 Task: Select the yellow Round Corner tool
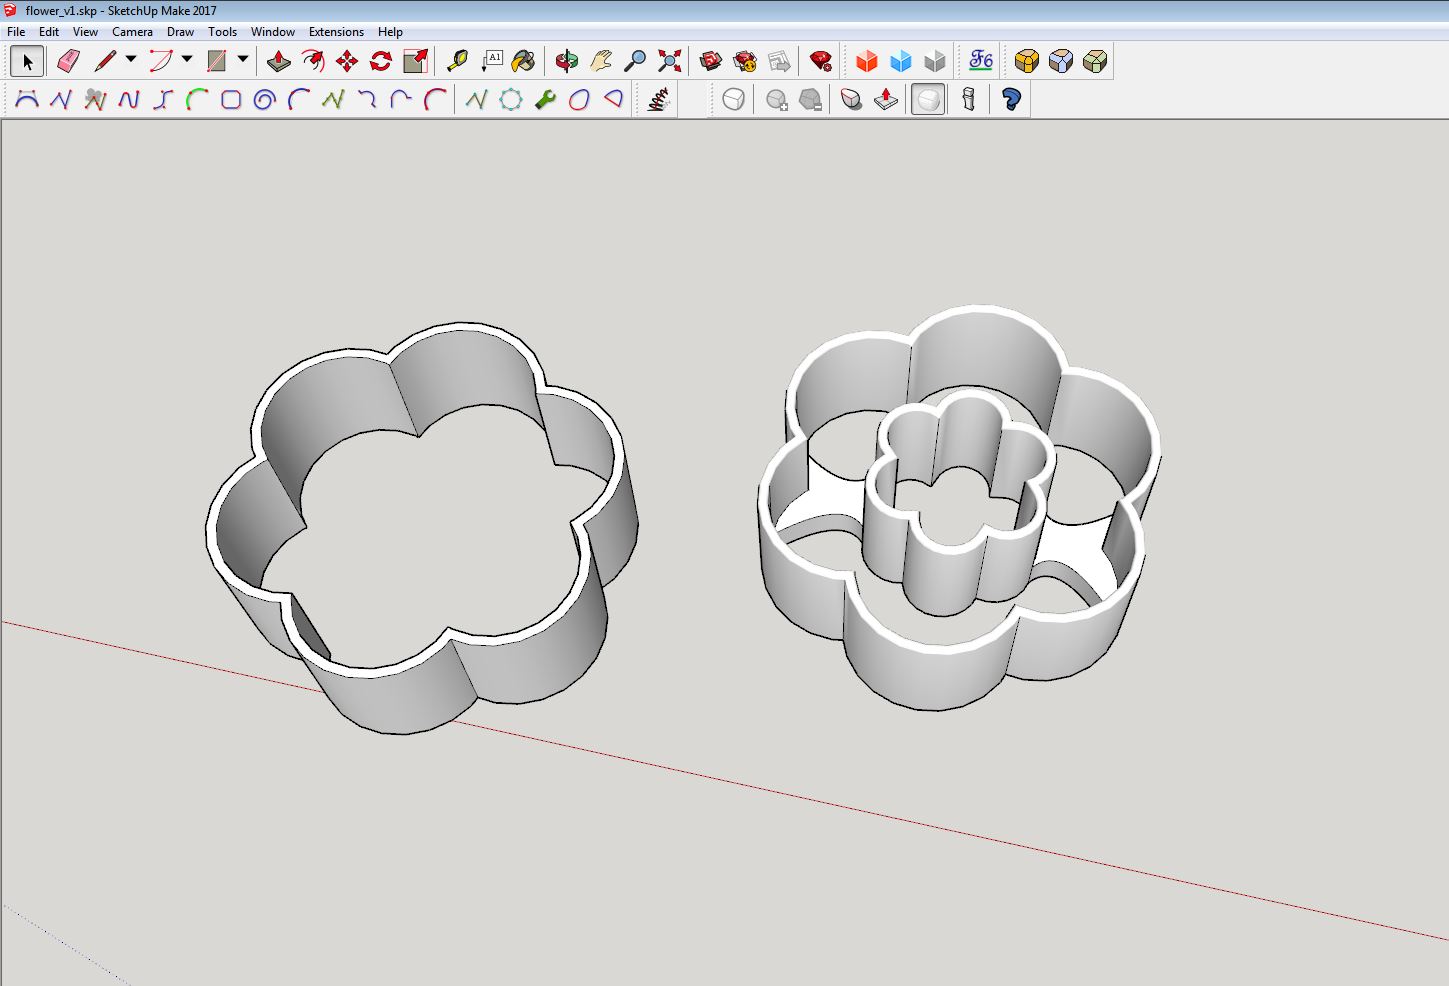coord(1027,62)
